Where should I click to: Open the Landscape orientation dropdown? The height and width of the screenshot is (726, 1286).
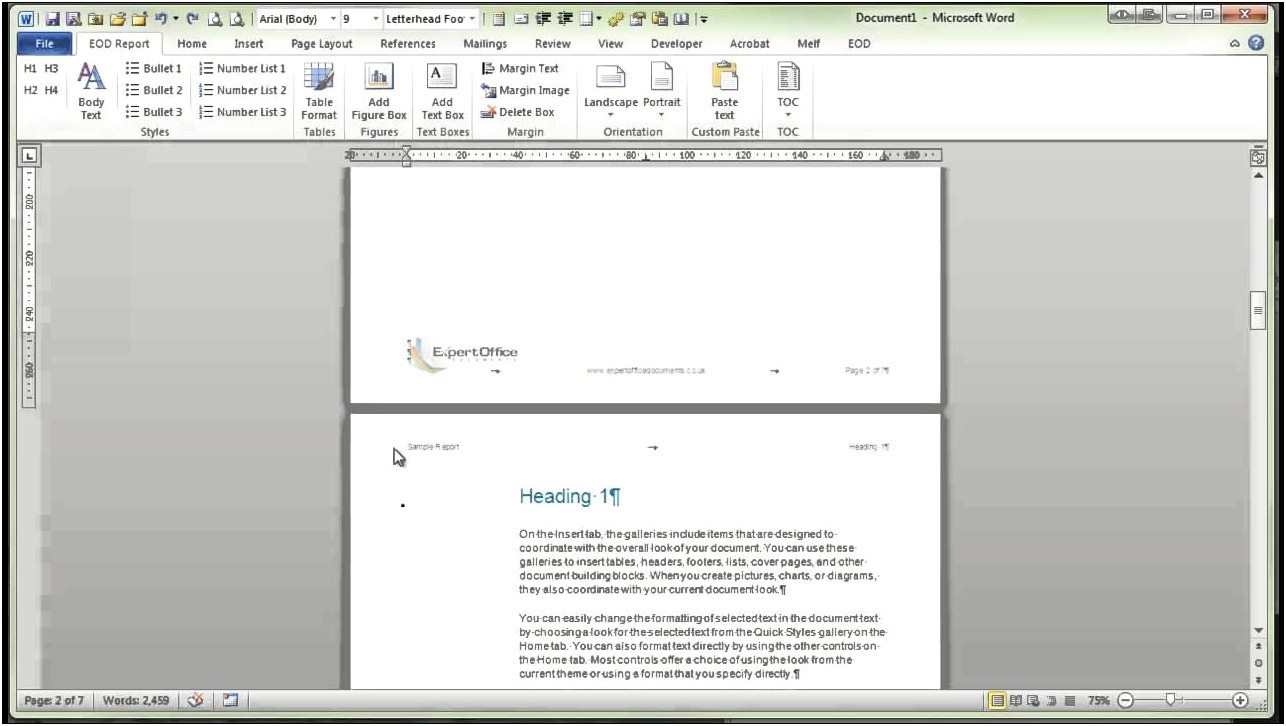[610, 91]
